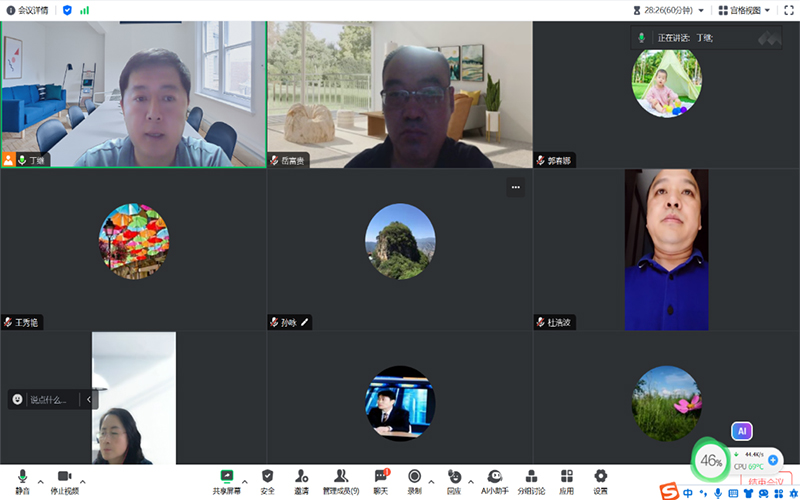Stop the camera using 停止视频
The image size is (800, 500).
click(64, 480)
